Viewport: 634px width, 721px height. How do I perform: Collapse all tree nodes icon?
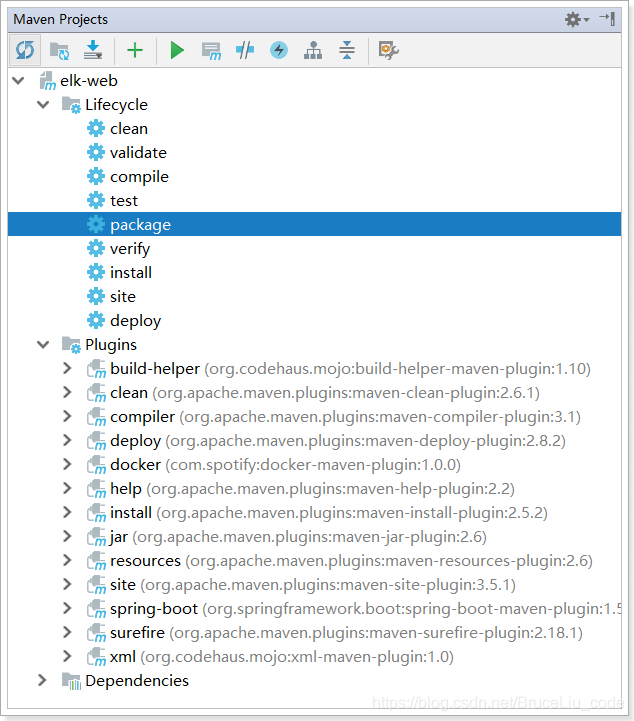tap(347, 50)
